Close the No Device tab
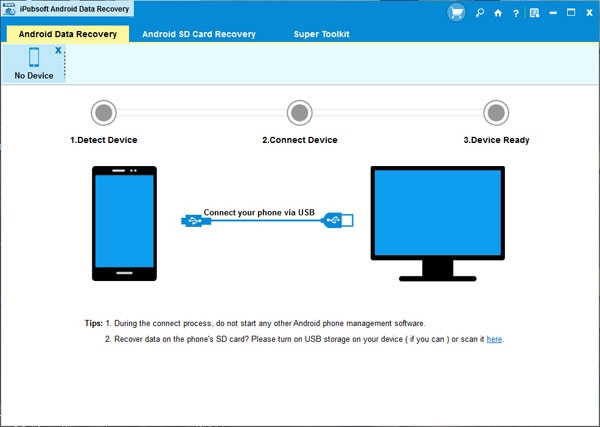 (x=58, y=50)
